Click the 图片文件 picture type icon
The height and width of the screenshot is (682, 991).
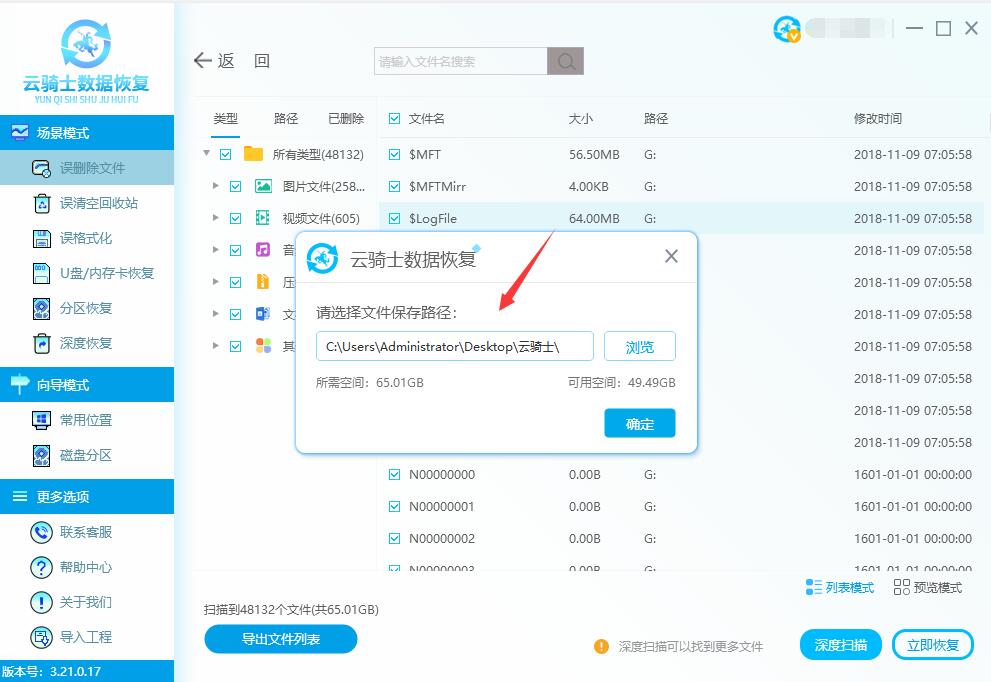tap(264, 186)
